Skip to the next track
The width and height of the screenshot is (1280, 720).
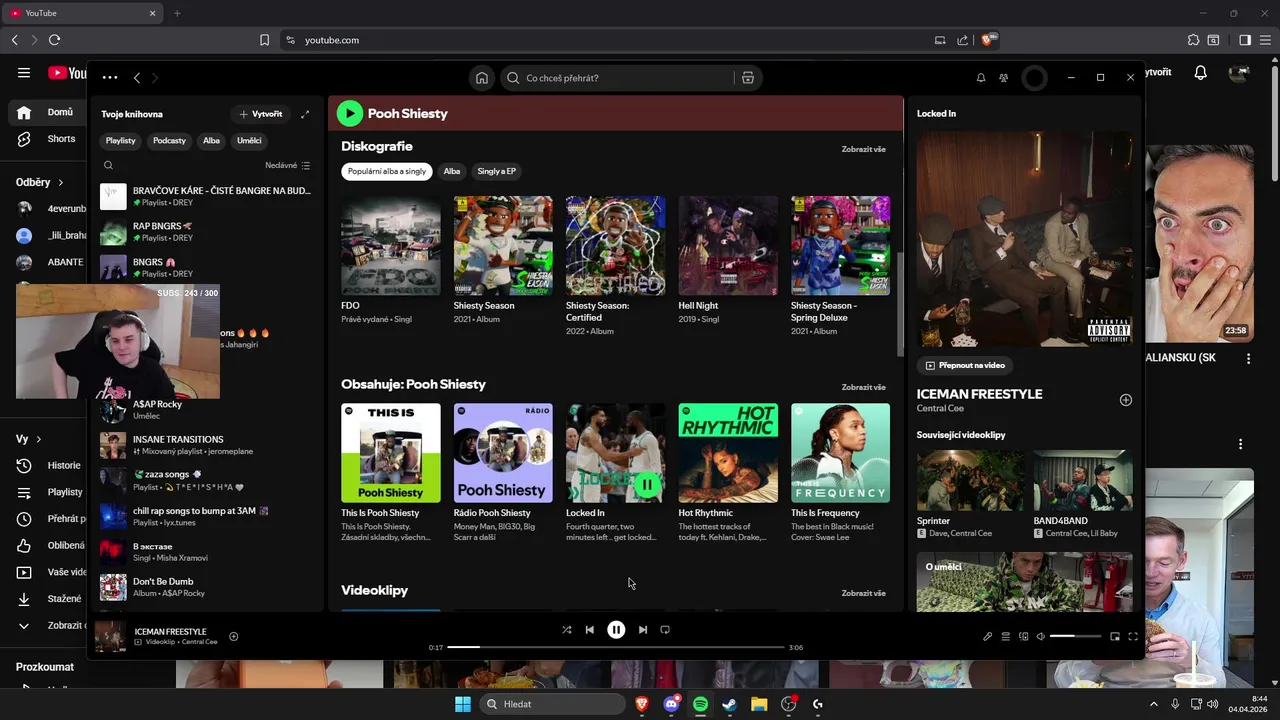coord(643,630)
